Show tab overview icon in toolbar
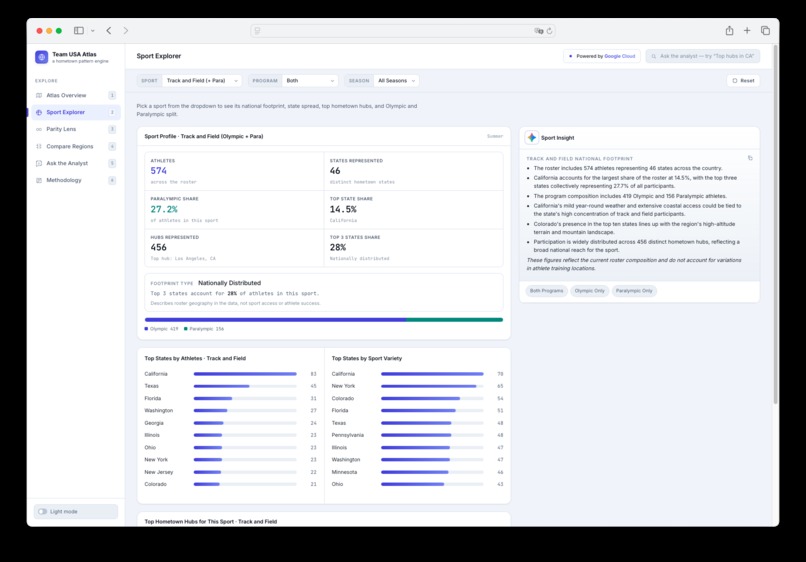Image resolution: width=806 pixels, height=562 pixels. 765,31
